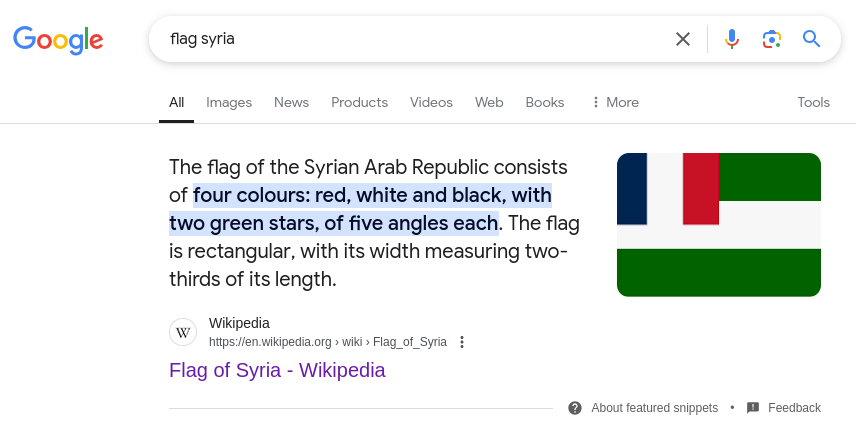Click the Feedback link

click(794, 408)
